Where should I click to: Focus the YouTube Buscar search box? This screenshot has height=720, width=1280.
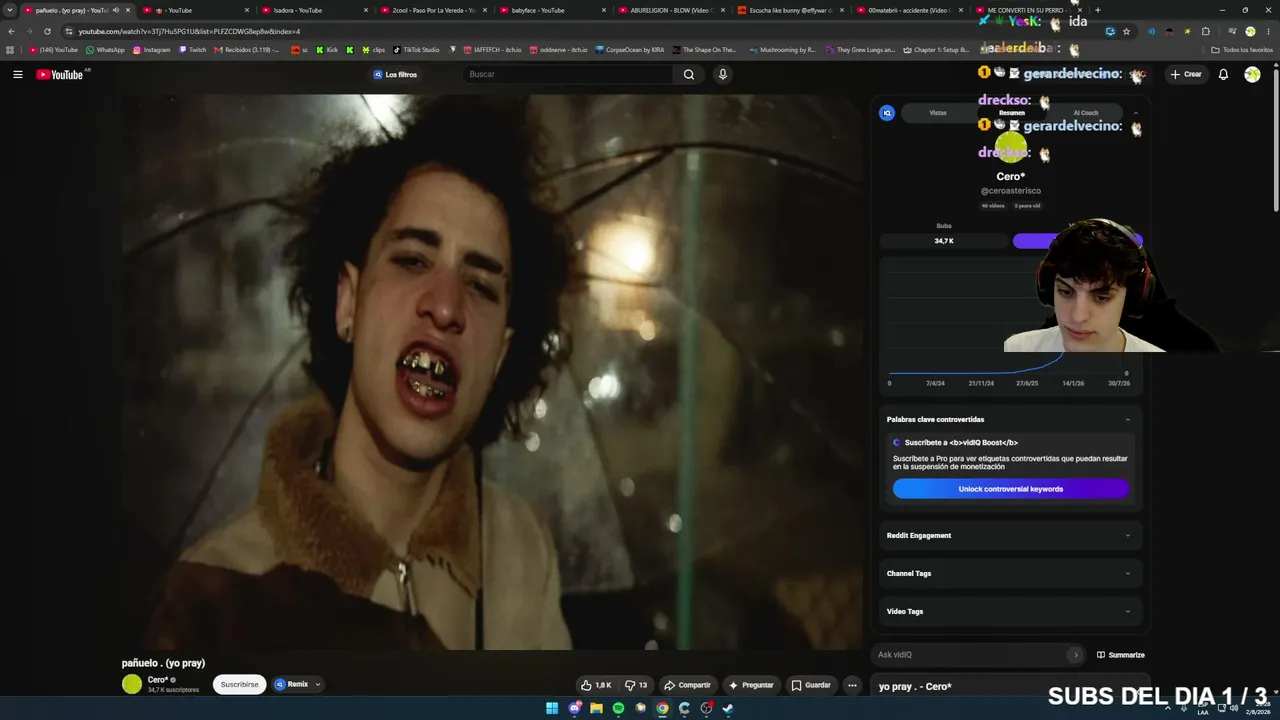tap(567, 74)
